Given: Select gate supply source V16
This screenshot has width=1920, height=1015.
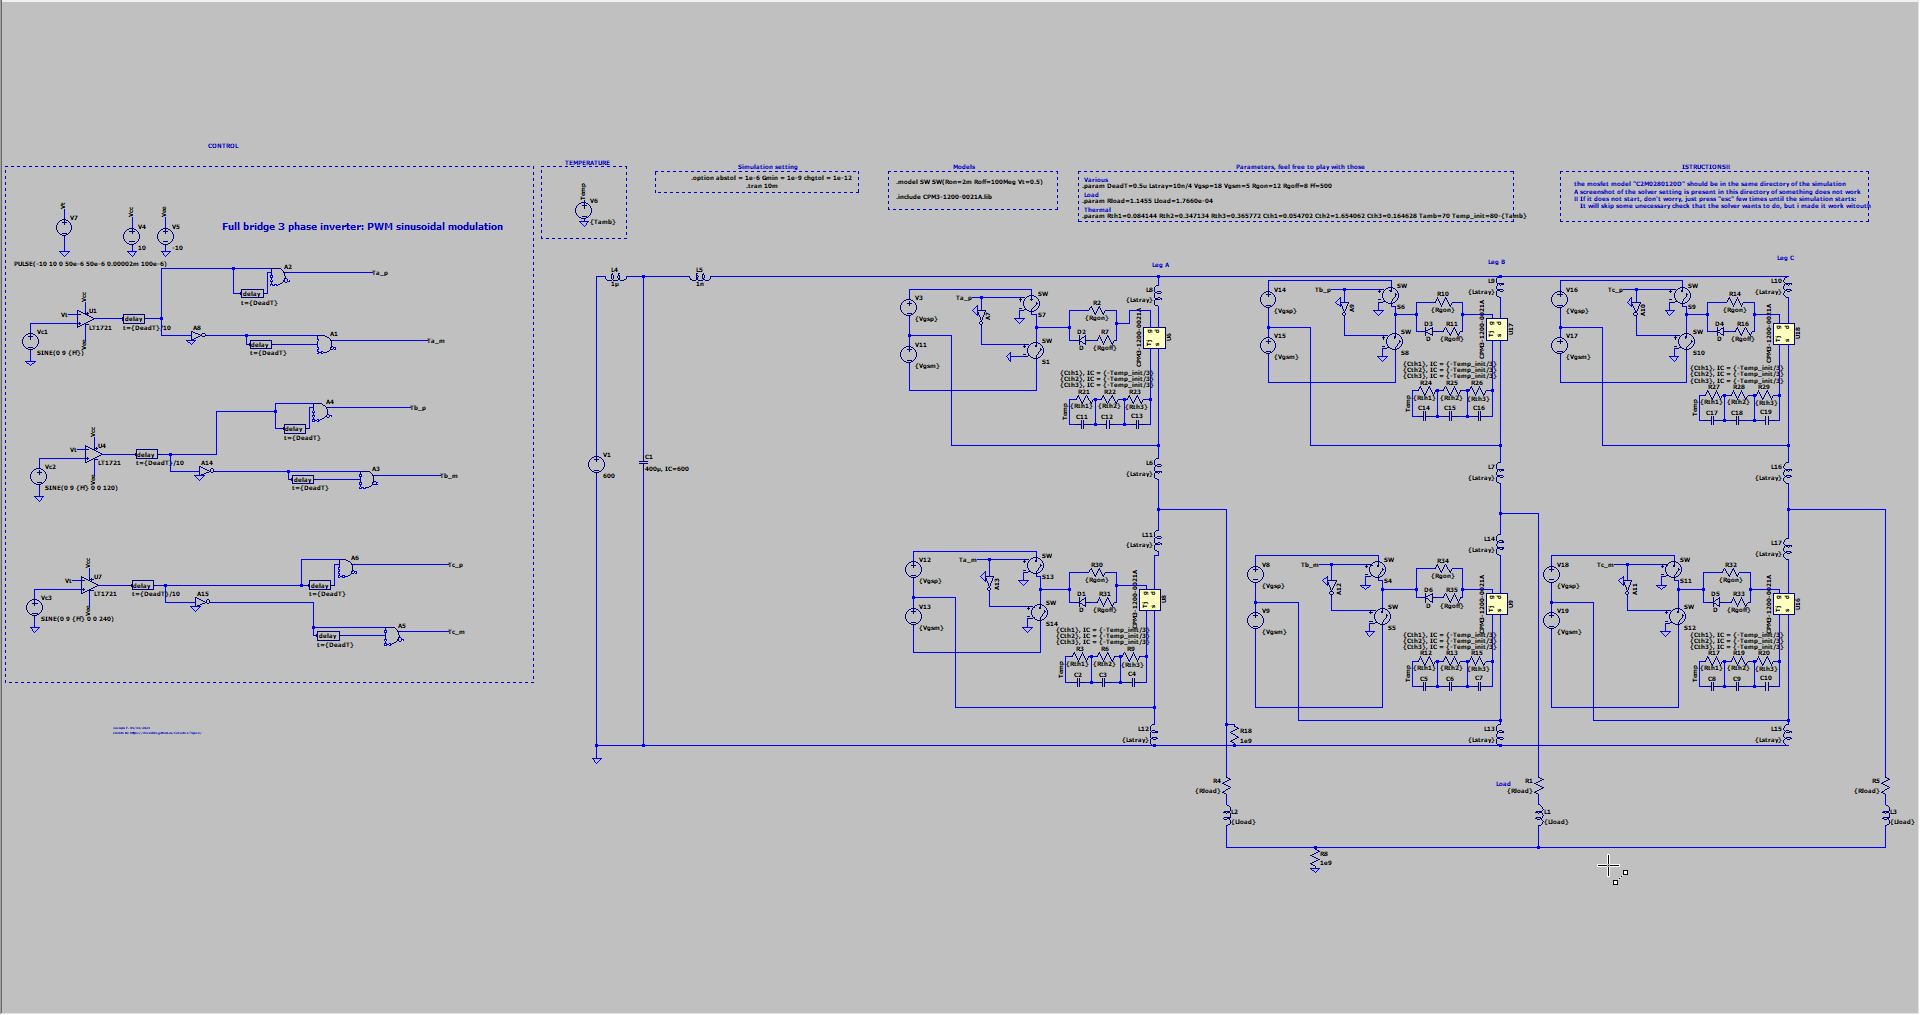Looking at the screenshot, I should click(1560, 299).
